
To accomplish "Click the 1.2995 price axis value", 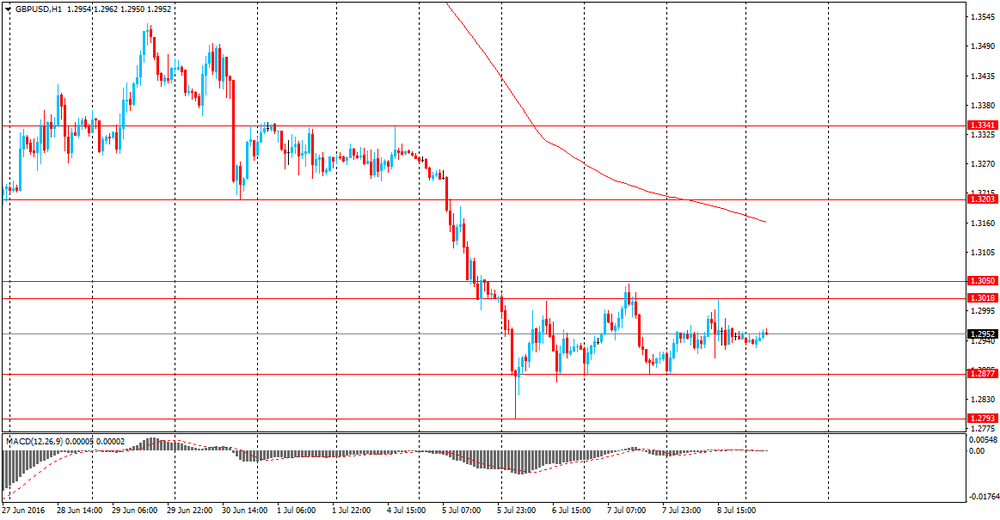I will point(982,311).
